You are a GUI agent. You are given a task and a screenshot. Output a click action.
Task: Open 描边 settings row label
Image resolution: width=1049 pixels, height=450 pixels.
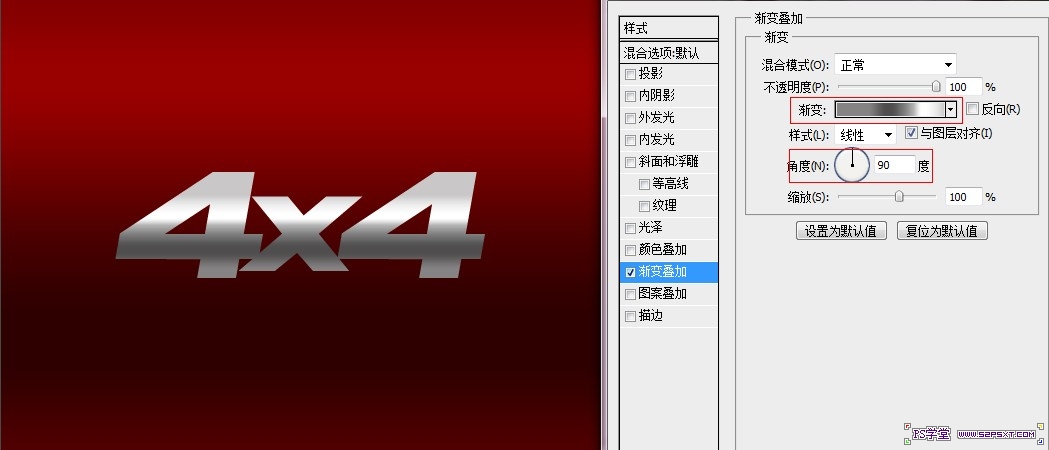(x=651, y=316)
